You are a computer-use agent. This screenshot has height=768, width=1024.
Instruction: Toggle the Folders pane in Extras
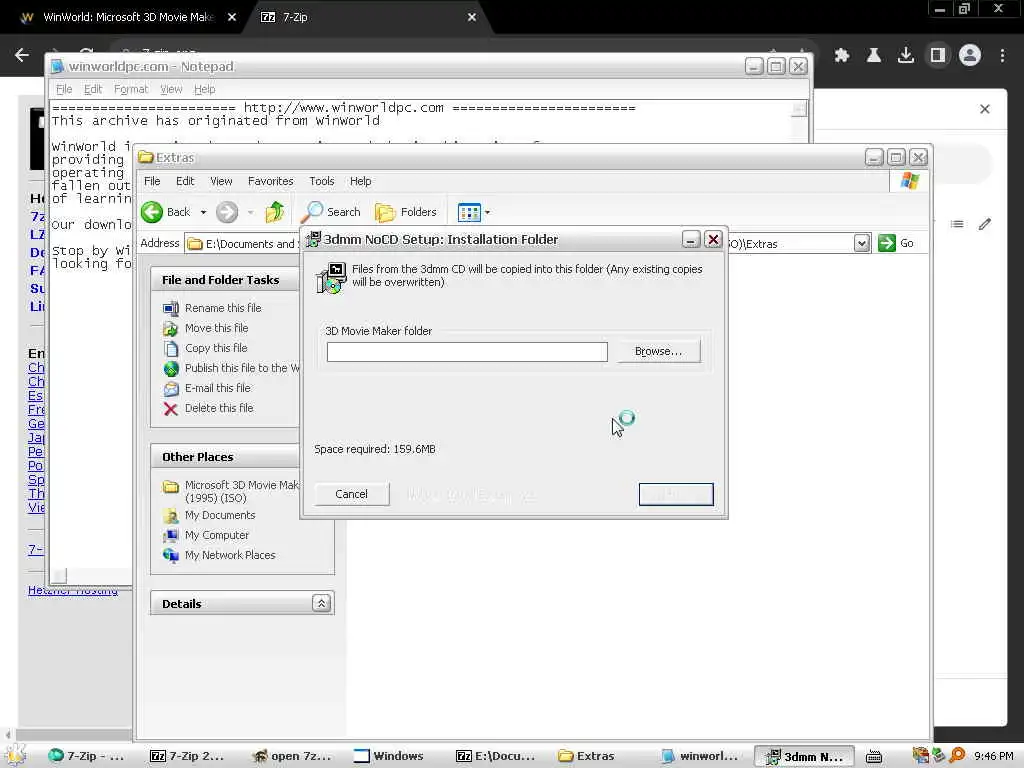pyautogui.click(x=406, y=212)
